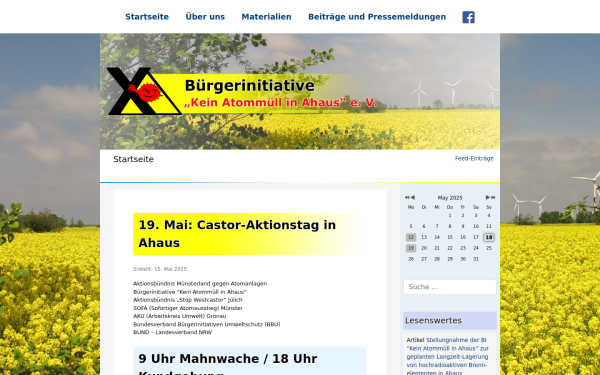The height and width of the screenshot is (375, 600).
Task: Click day 1 in the calendar
Action: point(450,215)
